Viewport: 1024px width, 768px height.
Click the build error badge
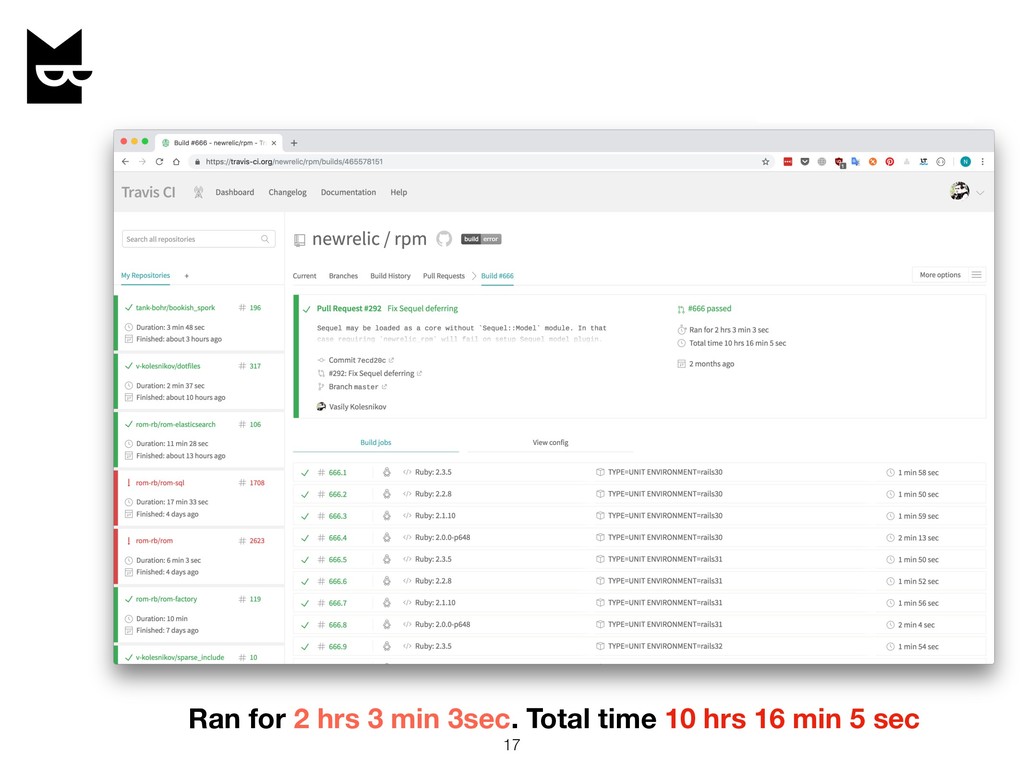pyautogui.click(x=481, y=239)
